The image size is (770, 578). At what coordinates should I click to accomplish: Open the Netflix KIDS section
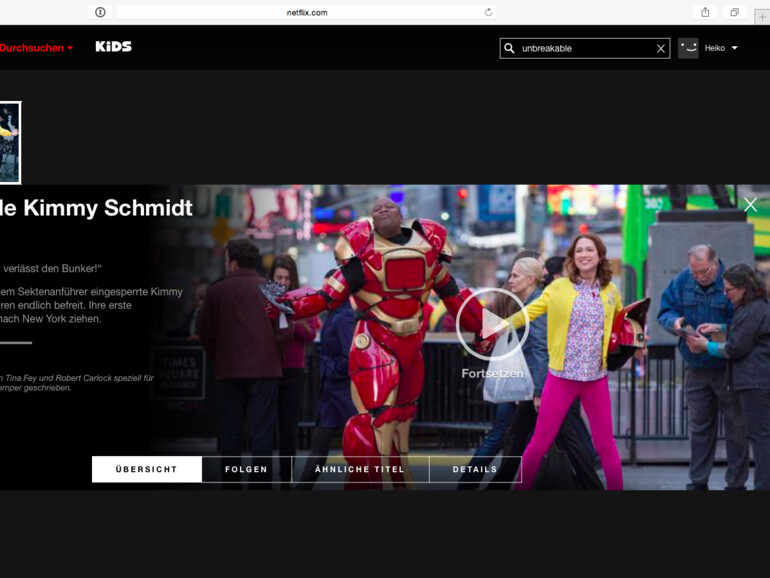click(113, 47)
